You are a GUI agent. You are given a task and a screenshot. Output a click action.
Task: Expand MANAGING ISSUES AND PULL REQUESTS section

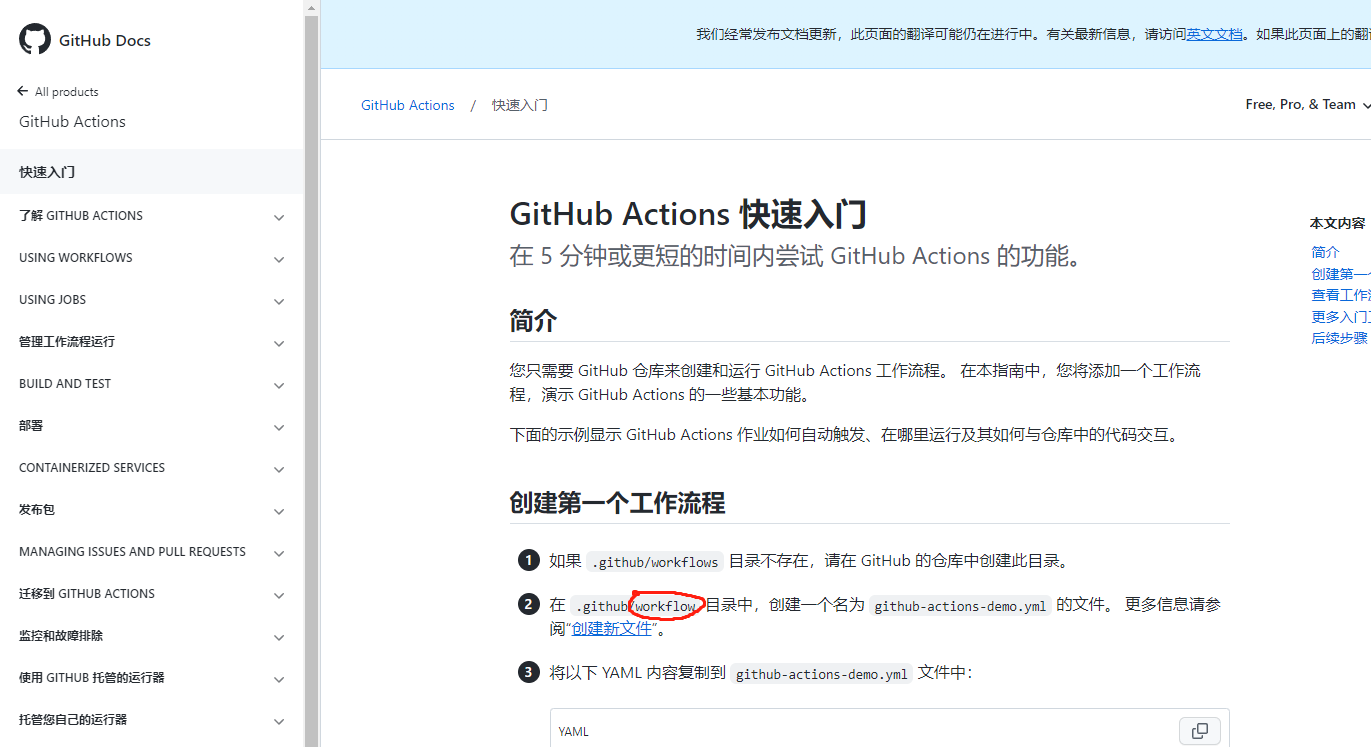pos(279,553)
